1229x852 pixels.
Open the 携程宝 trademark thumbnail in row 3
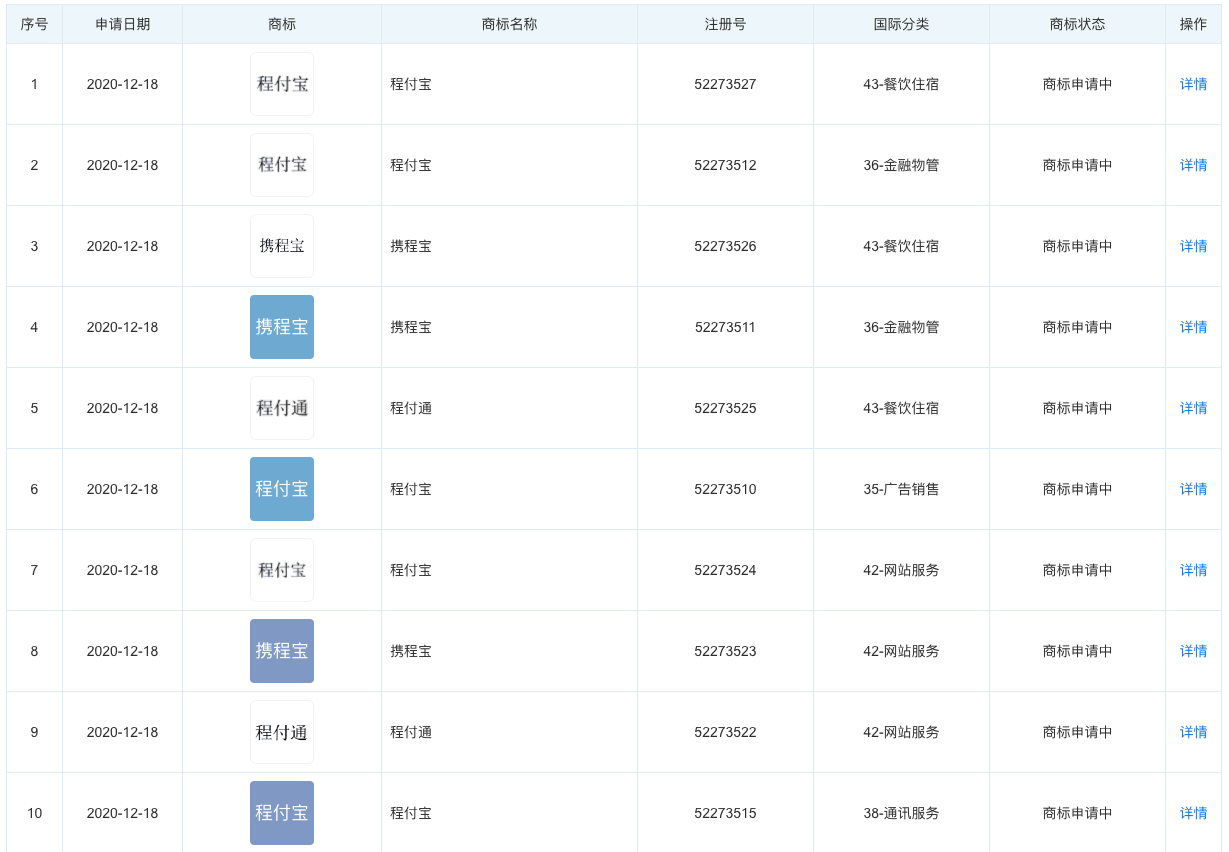282,246
